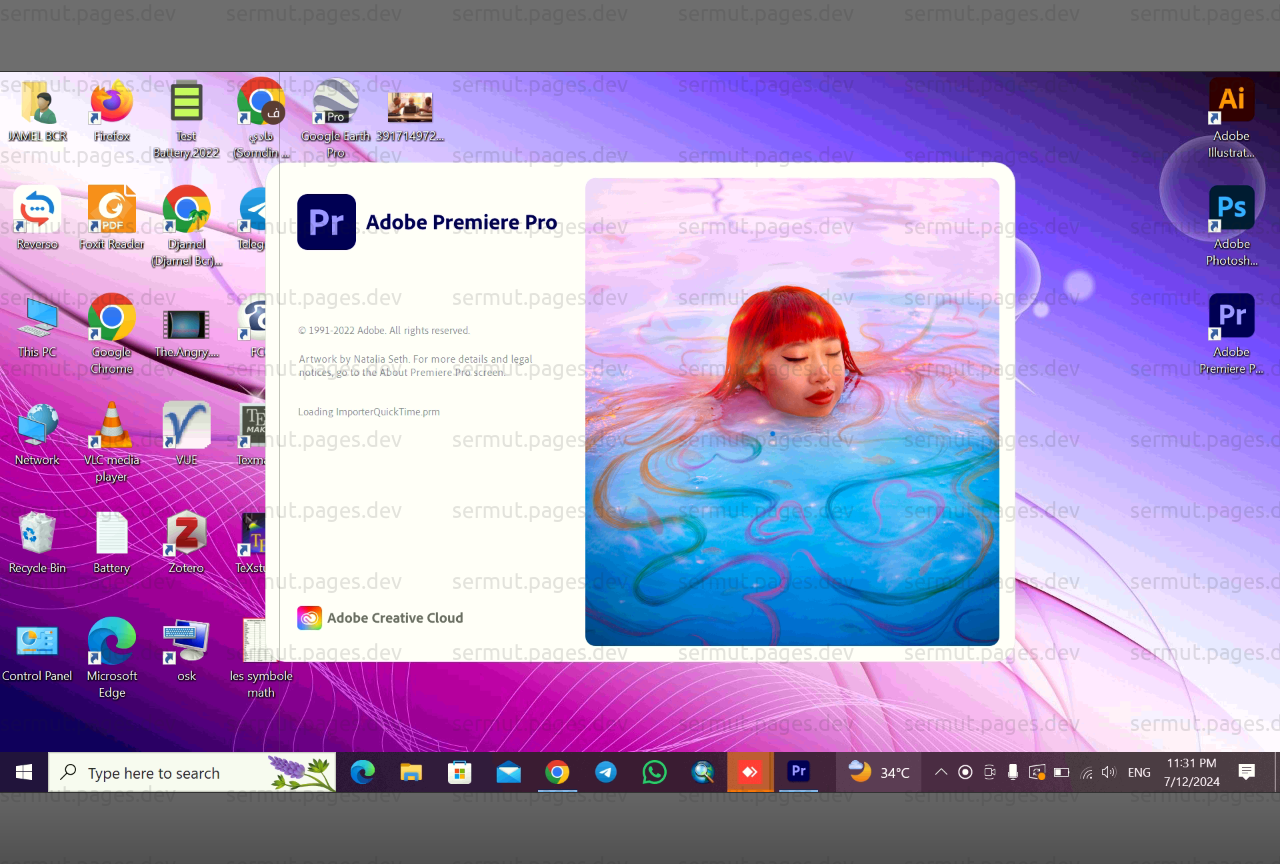Launch the Adobe Premiere Pro desktop shortcut
The width and height of the screenshot is (1280, 864).
tap(1231, 316)
